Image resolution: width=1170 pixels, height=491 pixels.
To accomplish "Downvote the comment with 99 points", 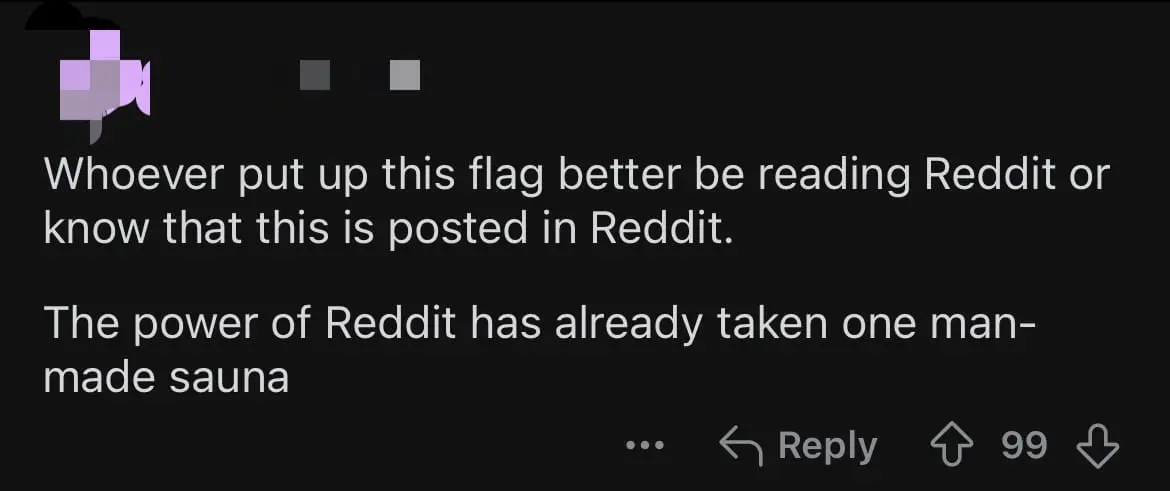I will coord(1098,446).
